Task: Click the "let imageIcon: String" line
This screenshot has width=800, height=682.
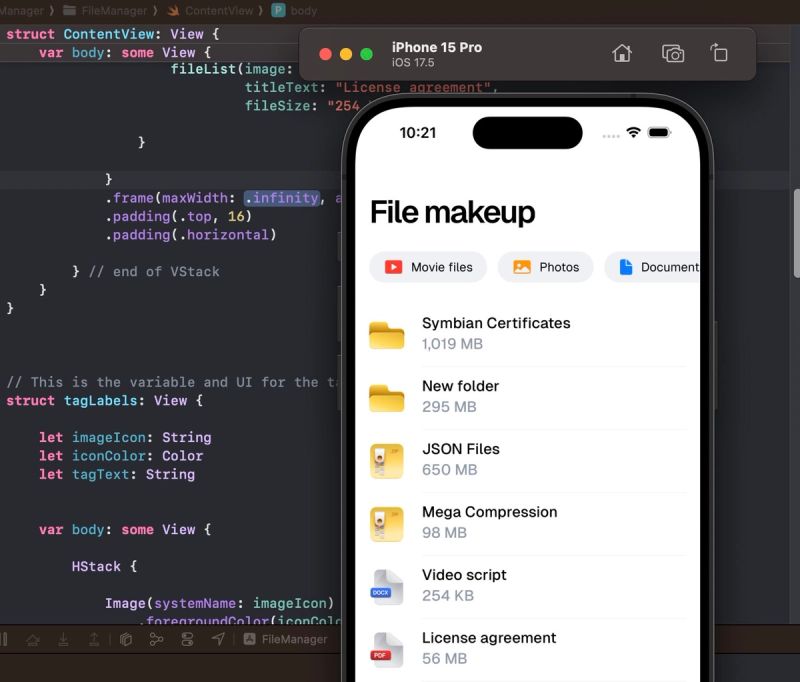Action: click(125, 437)
